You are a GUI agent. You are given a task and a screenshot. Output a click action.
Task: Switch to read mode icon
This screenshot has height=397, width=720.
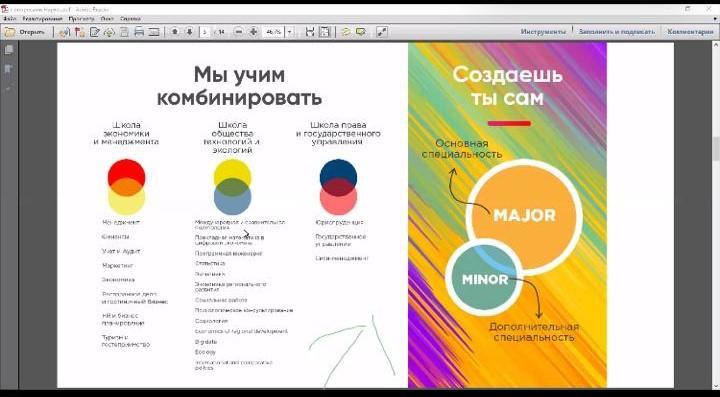pyautogui.click(x=382, y=32)
